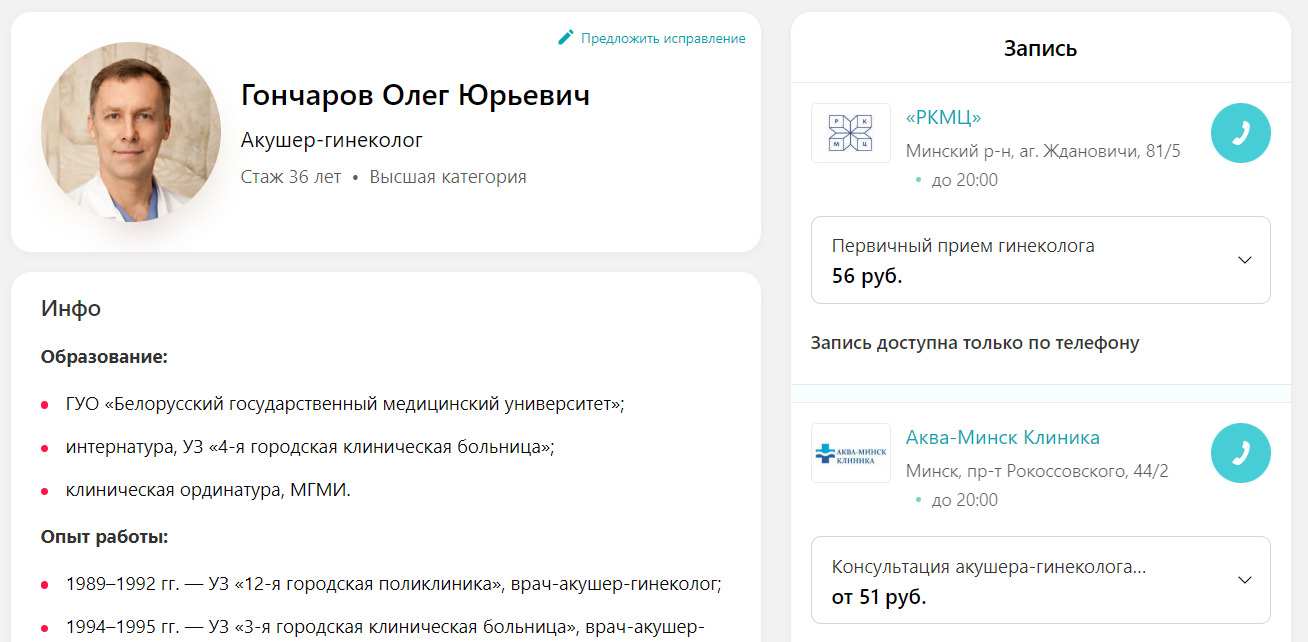Click the Аква-Минск Клиника logo image
This screenshot has height=642, width=1308.
(850, 453)
